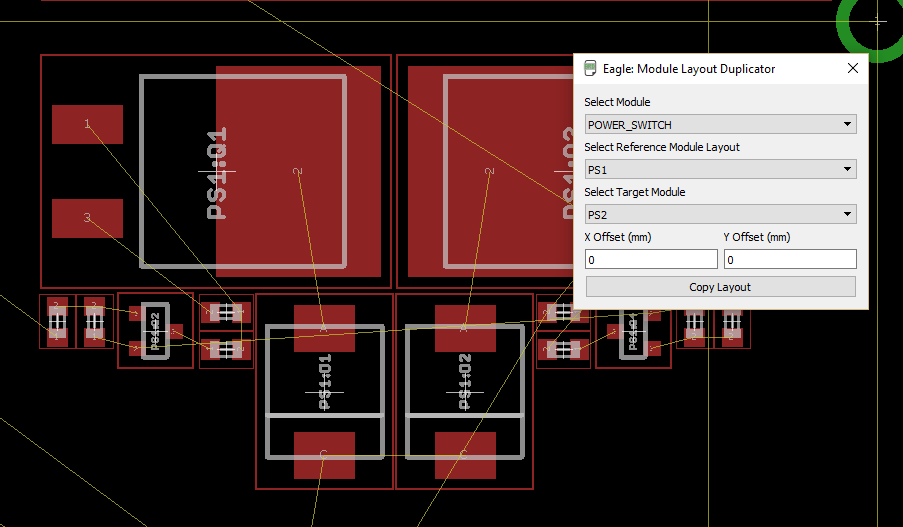Open the Select Module dropdown showing POWER_SWITCH
This screenshot has width=903, height=527.
(x=720, y=124)
